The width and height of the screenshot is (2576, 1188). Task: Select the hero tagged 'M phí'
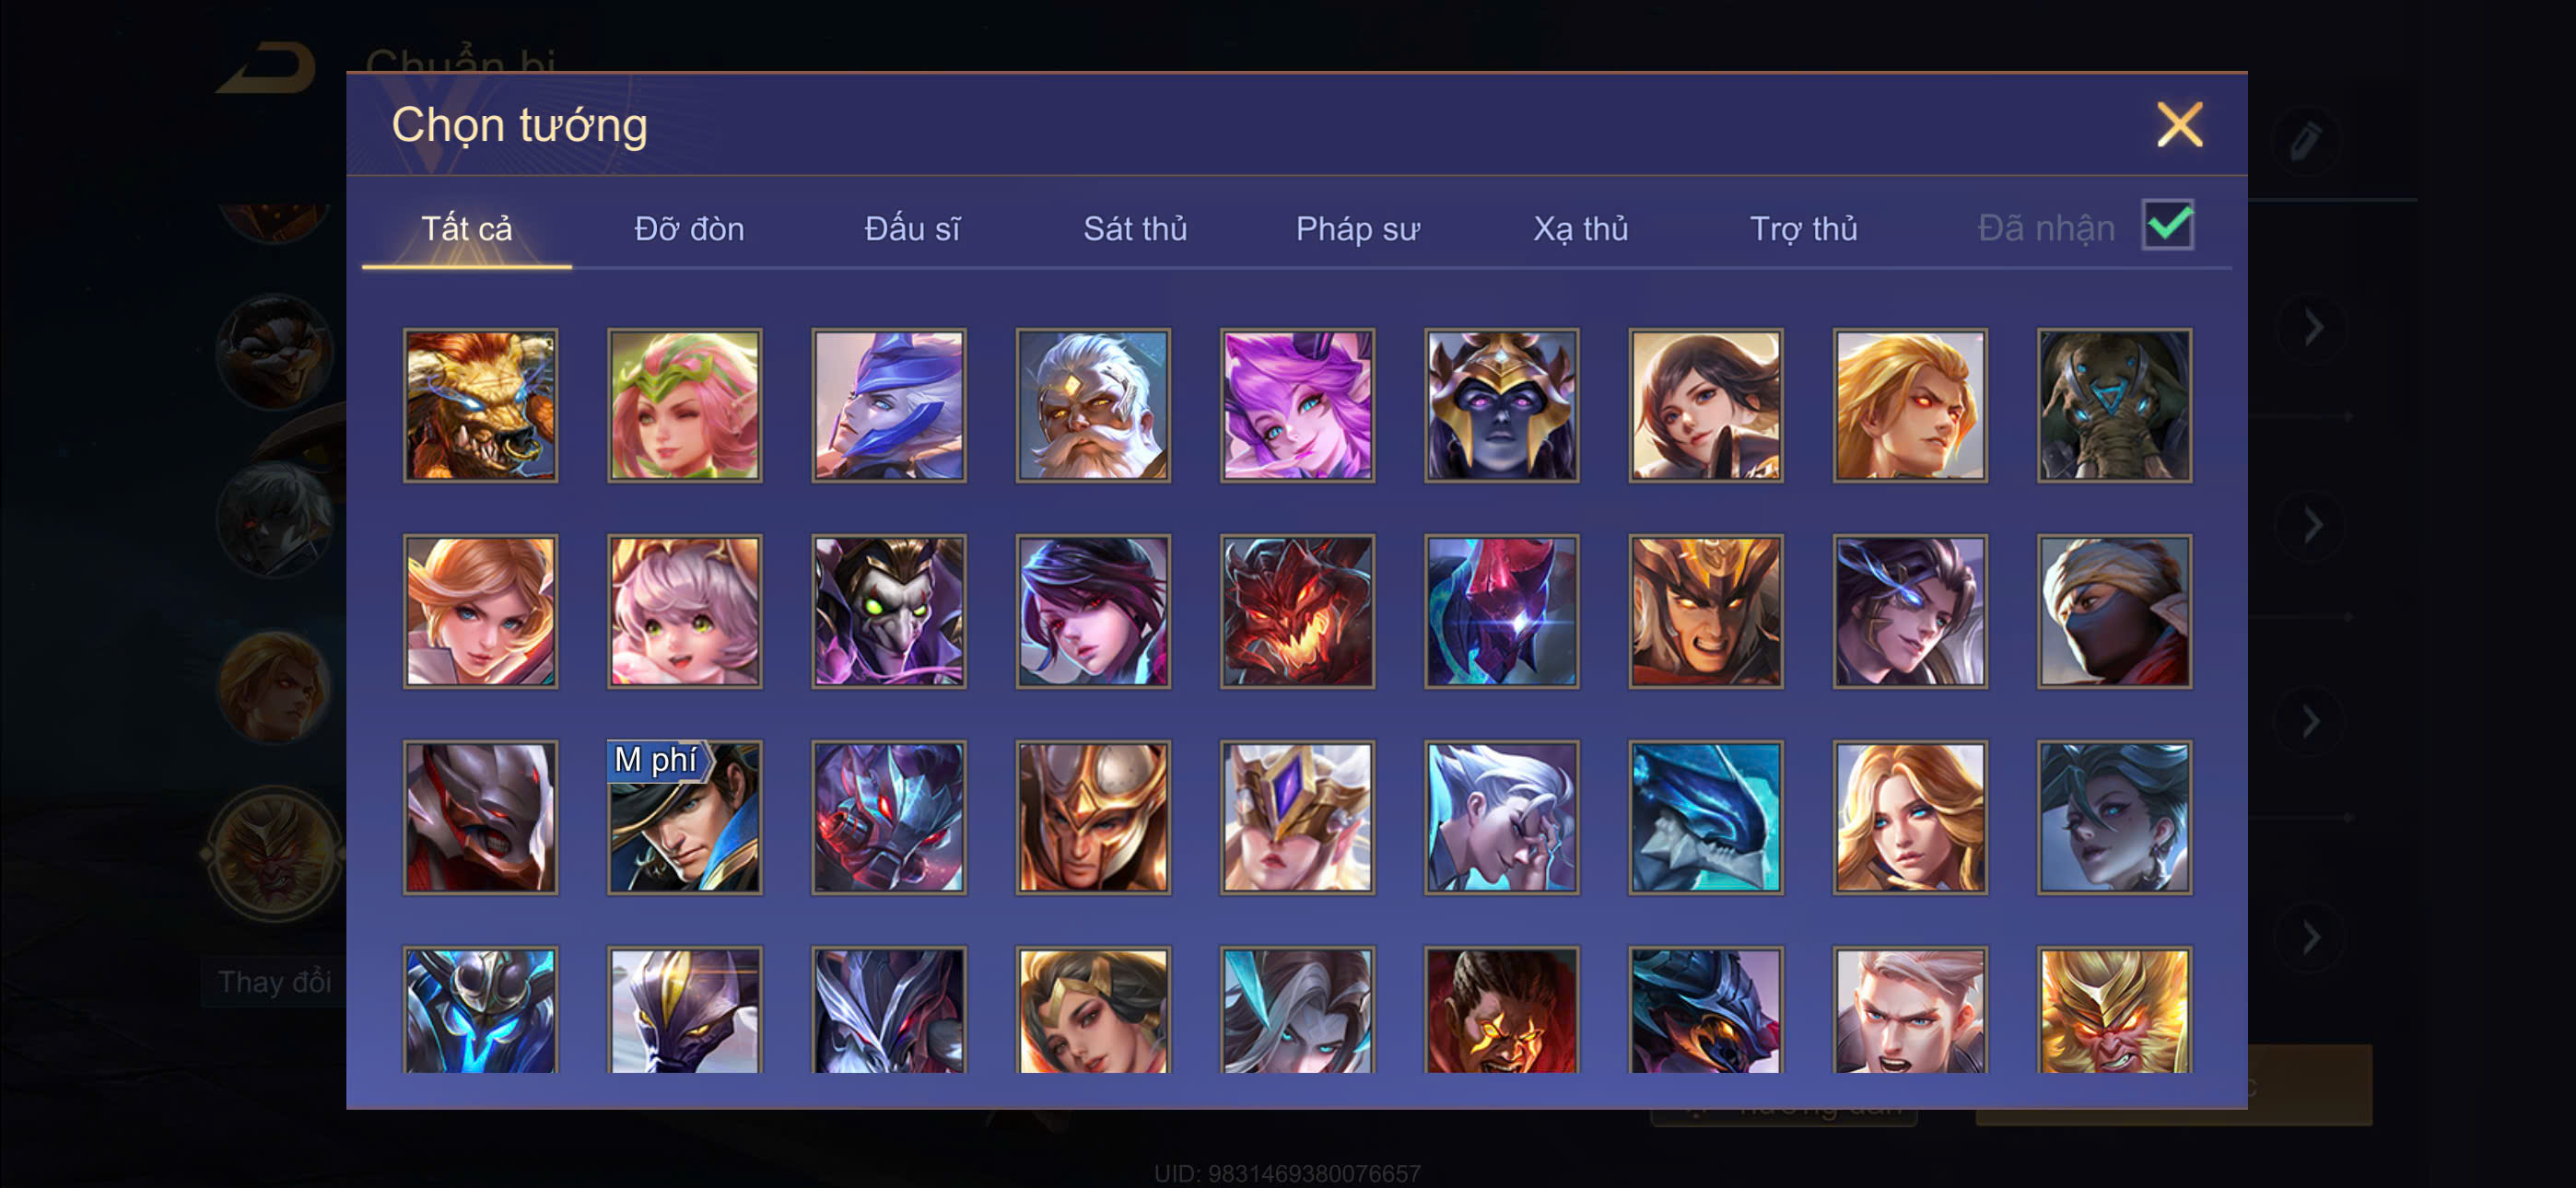684,817
